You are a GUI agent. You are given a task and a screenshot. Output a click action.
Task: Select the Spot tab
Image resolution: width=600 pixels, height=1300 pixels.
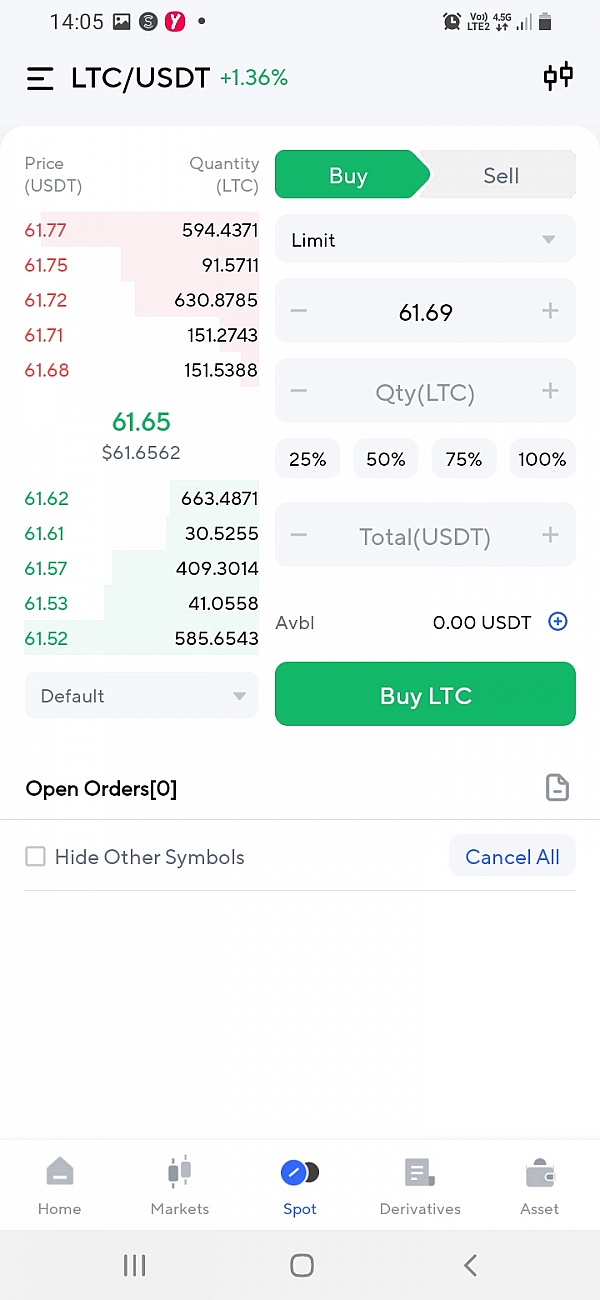pos(300,1187)
